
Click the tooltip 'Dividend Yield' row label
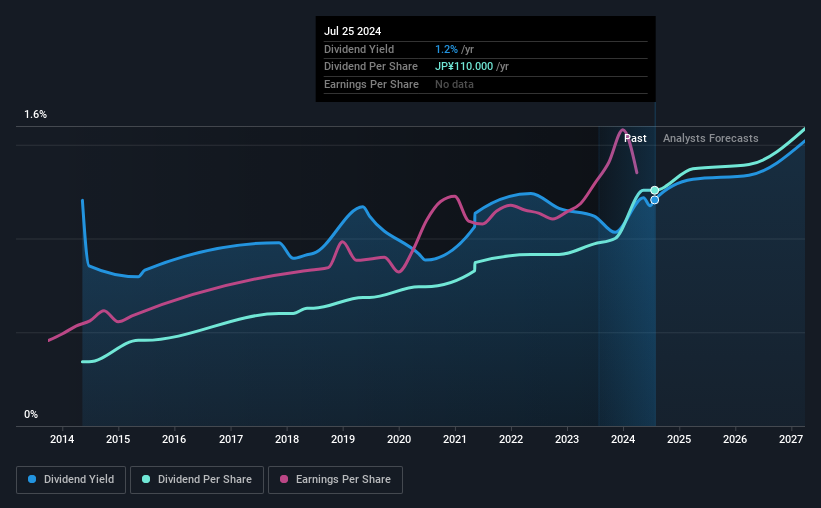(x=359, y=49)
